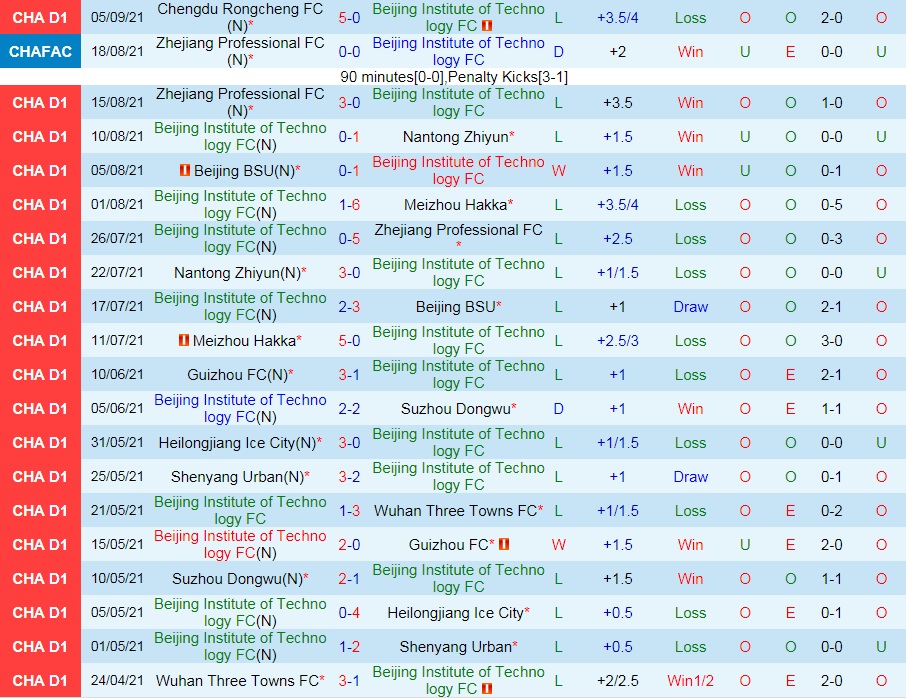Click red card icon next to Meizhou Hakka on 11/07/21
The width and height of the screenshot is (906, 698).
pos(184,341)
